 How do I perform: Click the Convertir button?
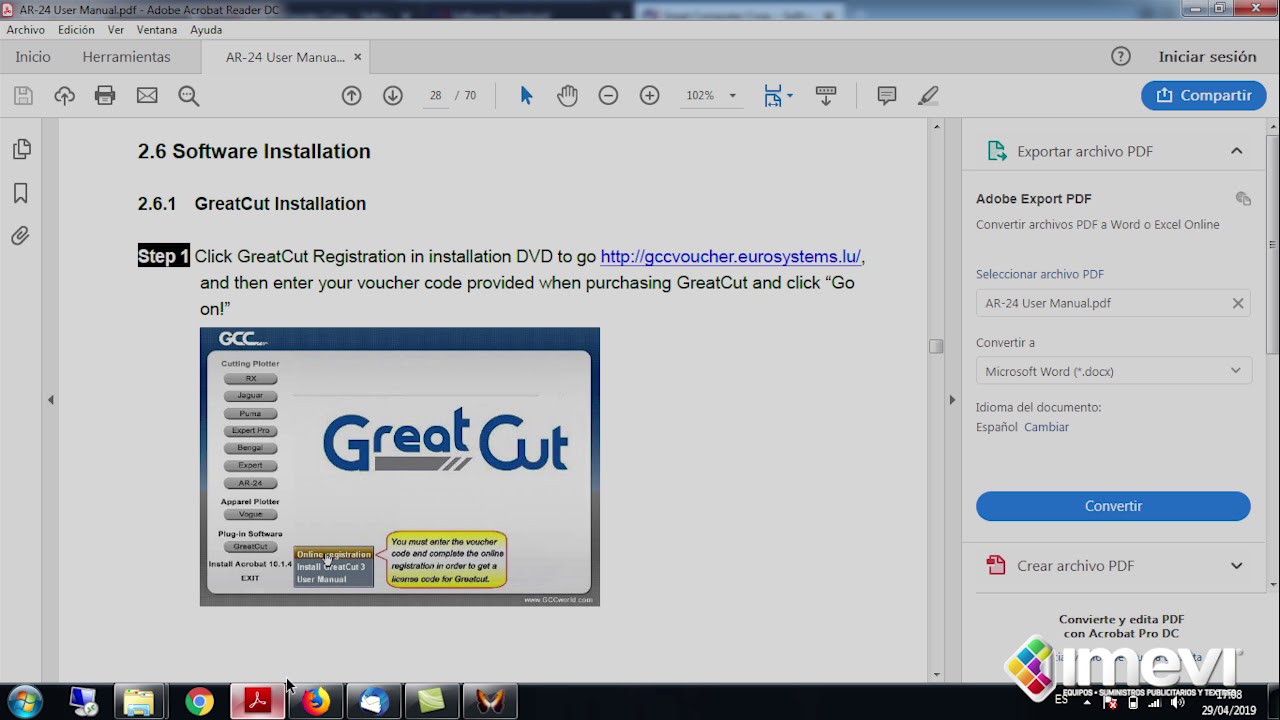(x=1113, y=506)
